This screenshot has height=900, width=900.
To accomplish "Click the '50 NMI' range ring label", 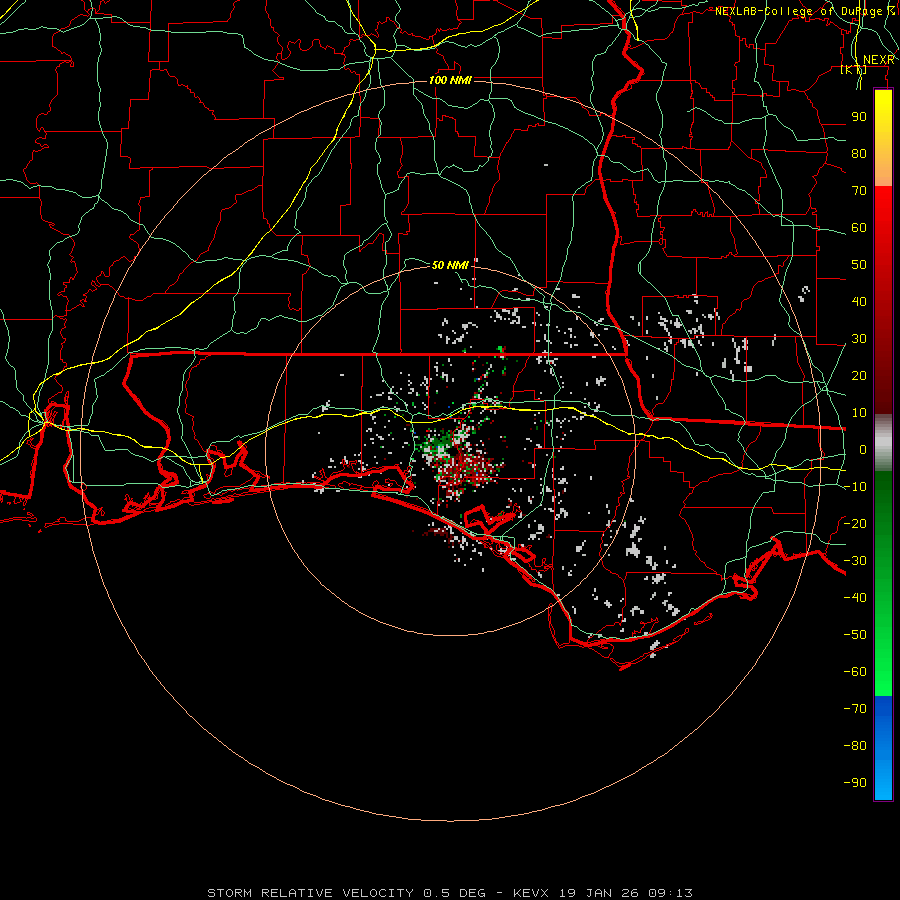I will (x=450, y=265).
